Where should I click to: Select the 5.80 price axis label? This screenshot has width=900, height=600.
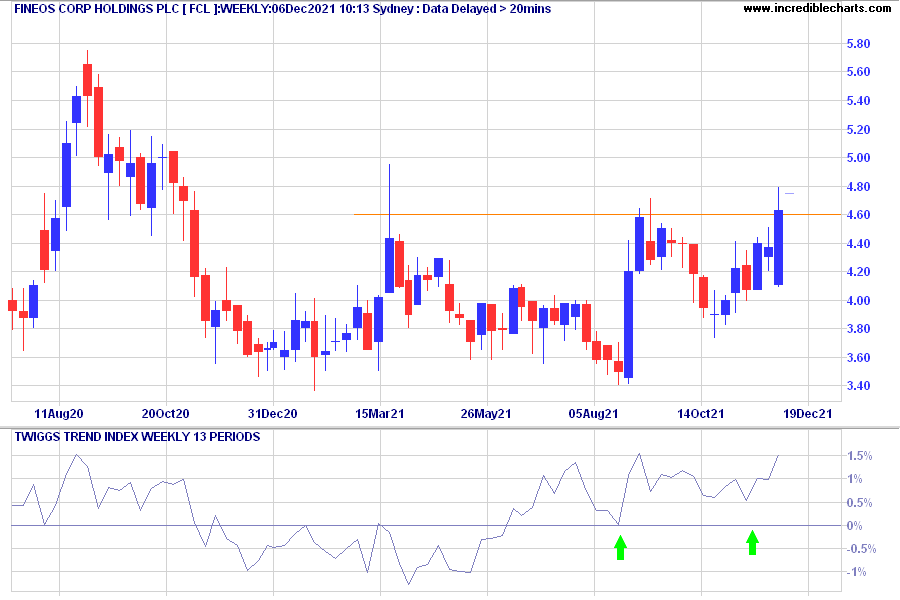coord(858,44)
